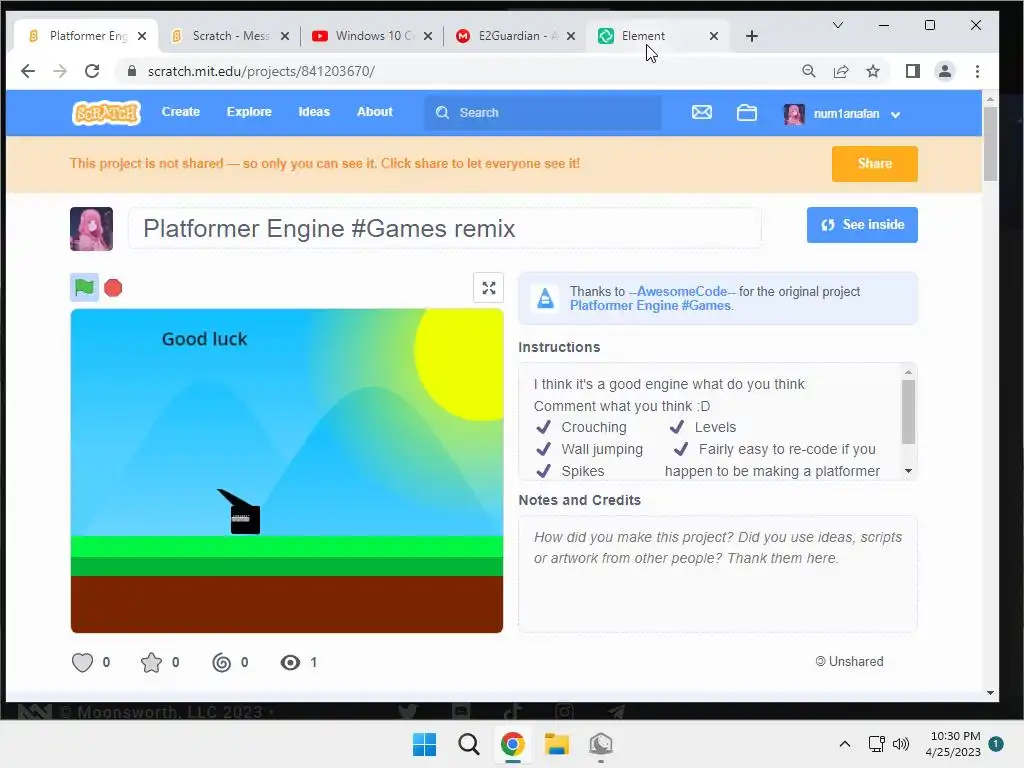1024x768 pixels.
Task: Click the volume icon in the system tray
Action: point(901,744)
